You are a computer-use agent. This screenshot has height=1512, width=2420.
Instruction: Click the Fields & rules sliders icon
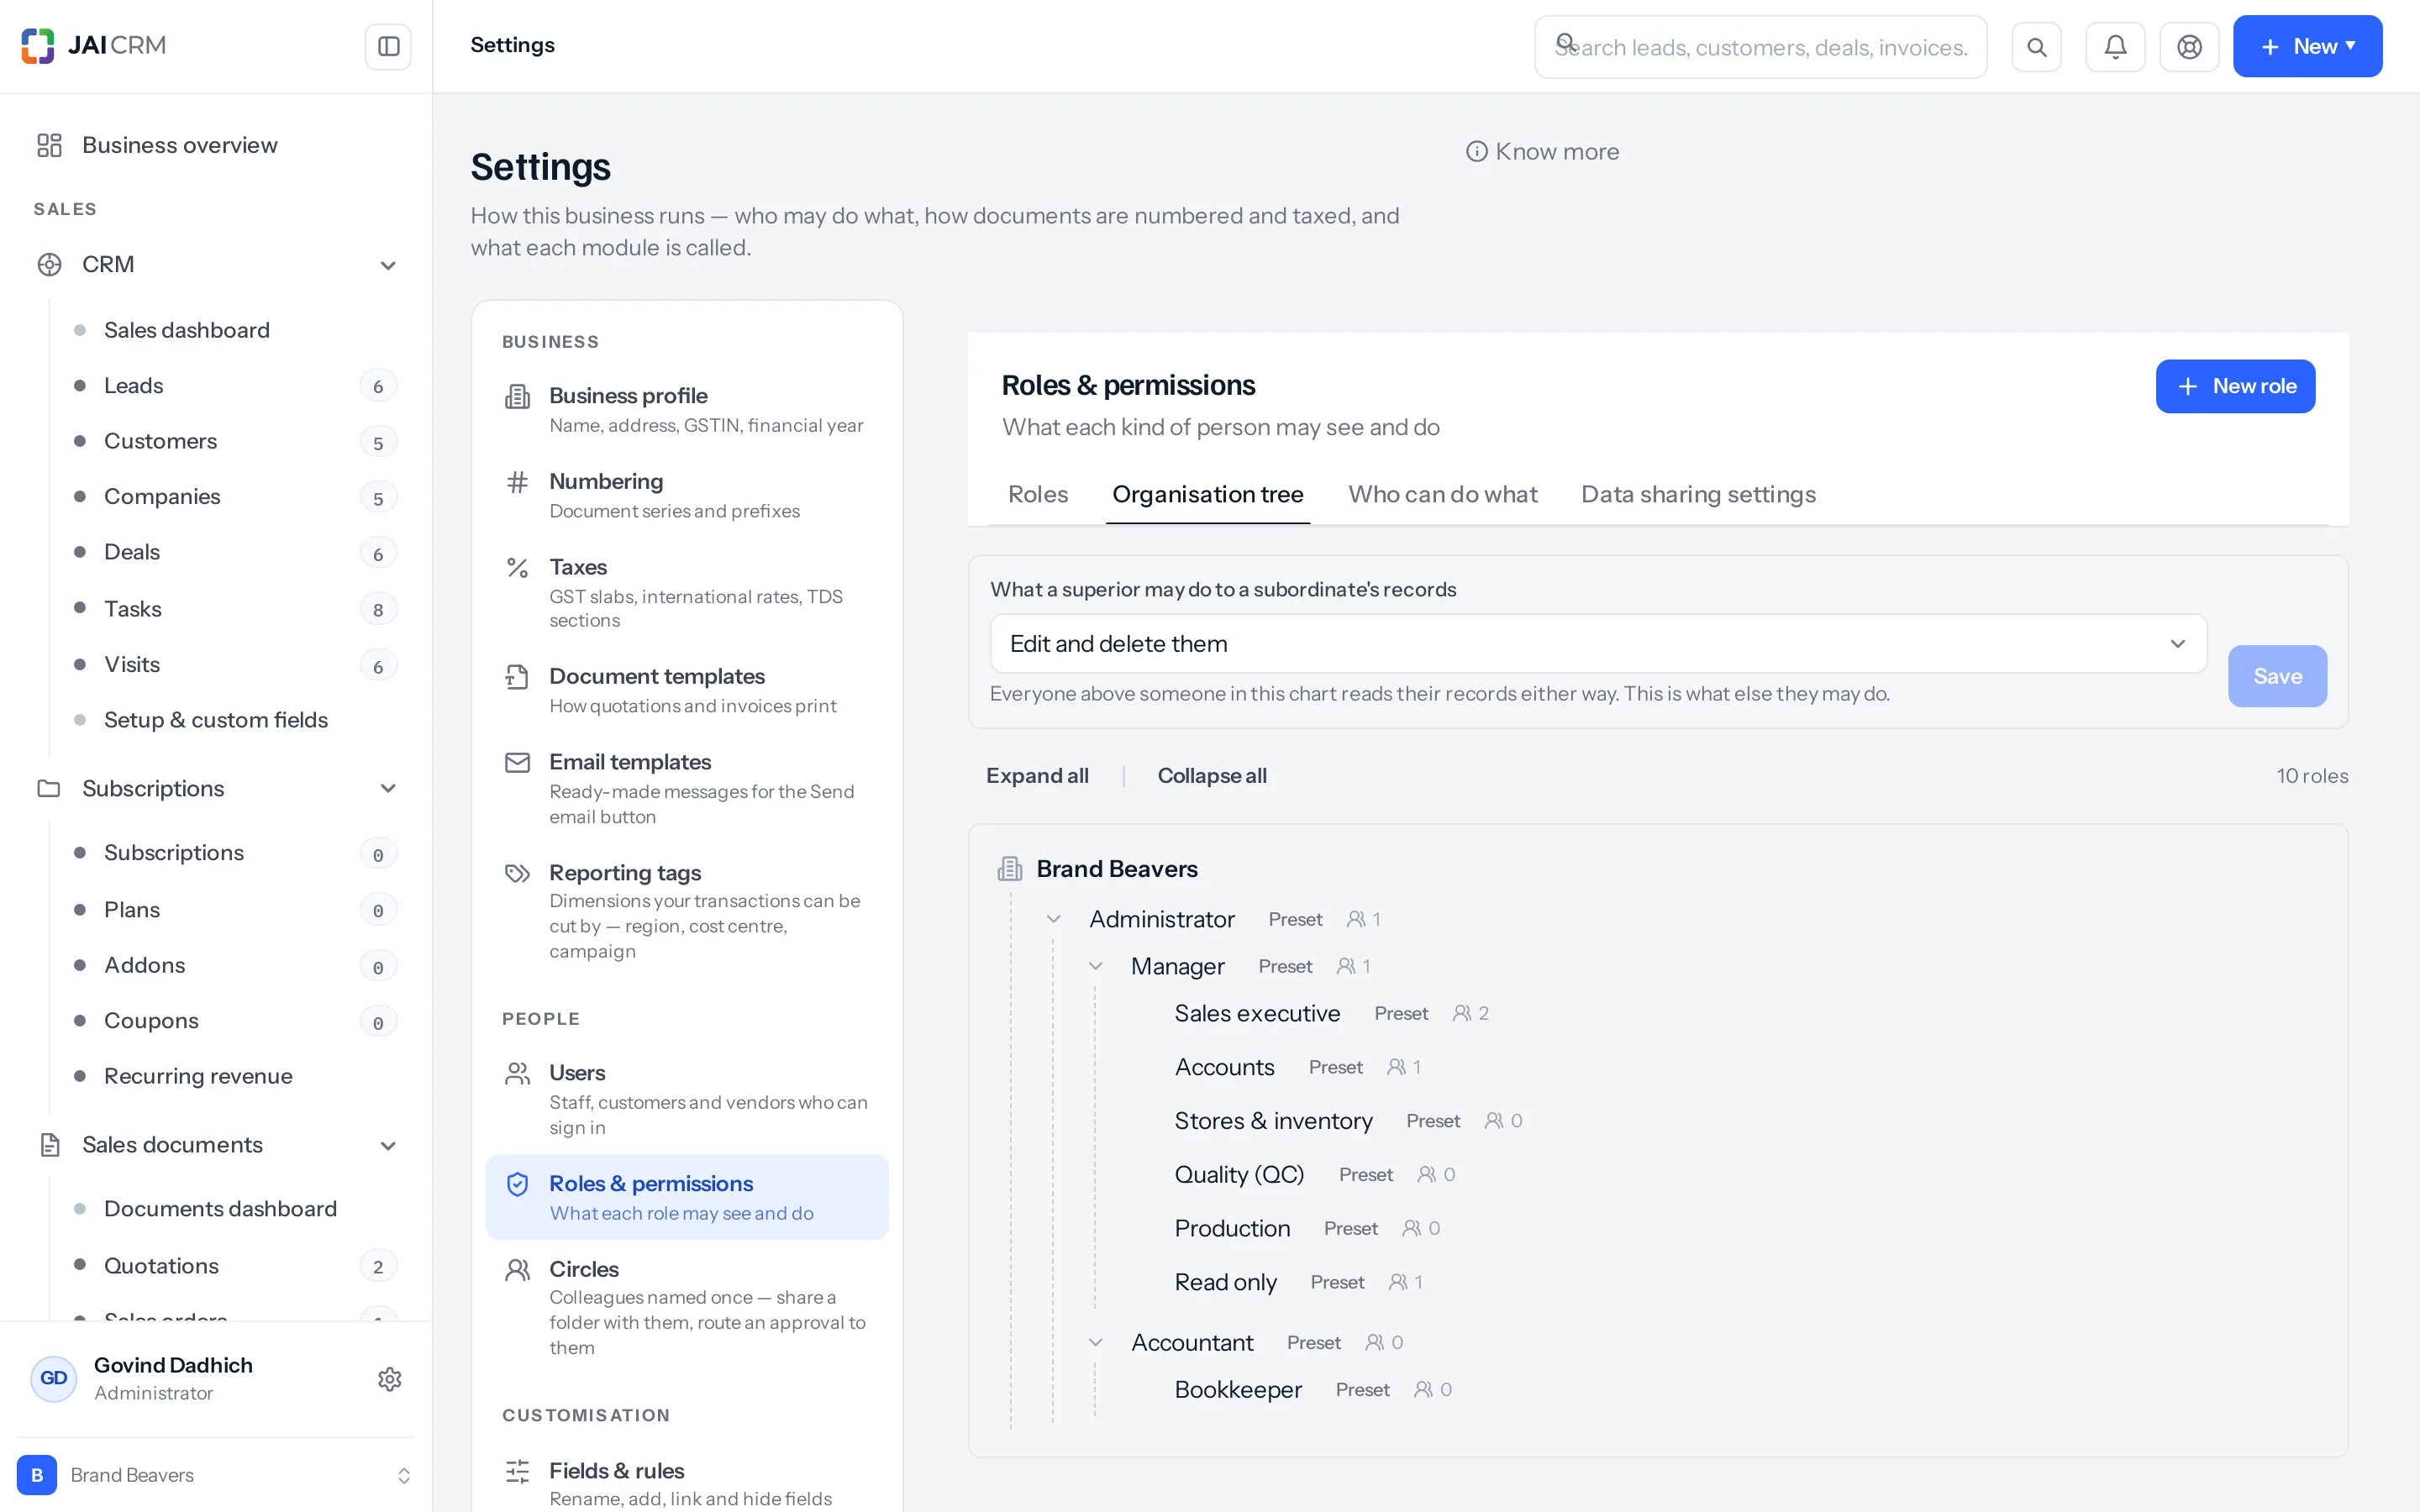517,1471
